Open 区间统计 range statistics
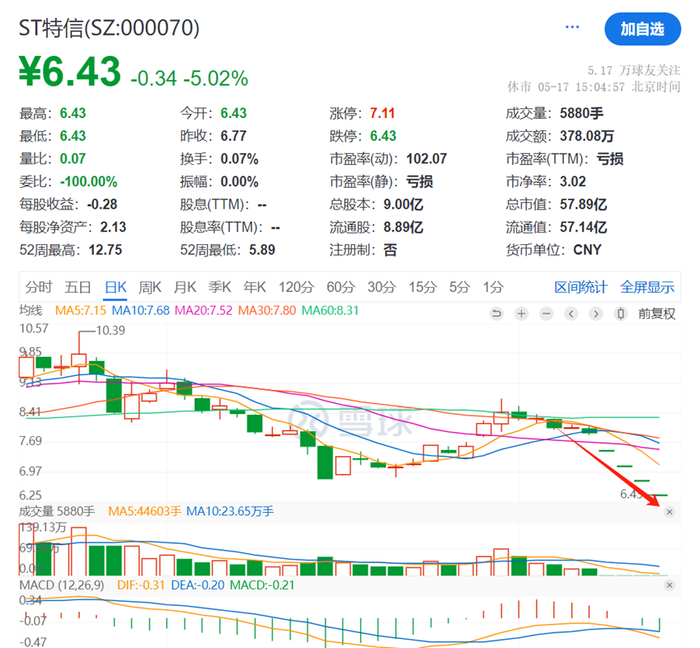 click(581, 287)
